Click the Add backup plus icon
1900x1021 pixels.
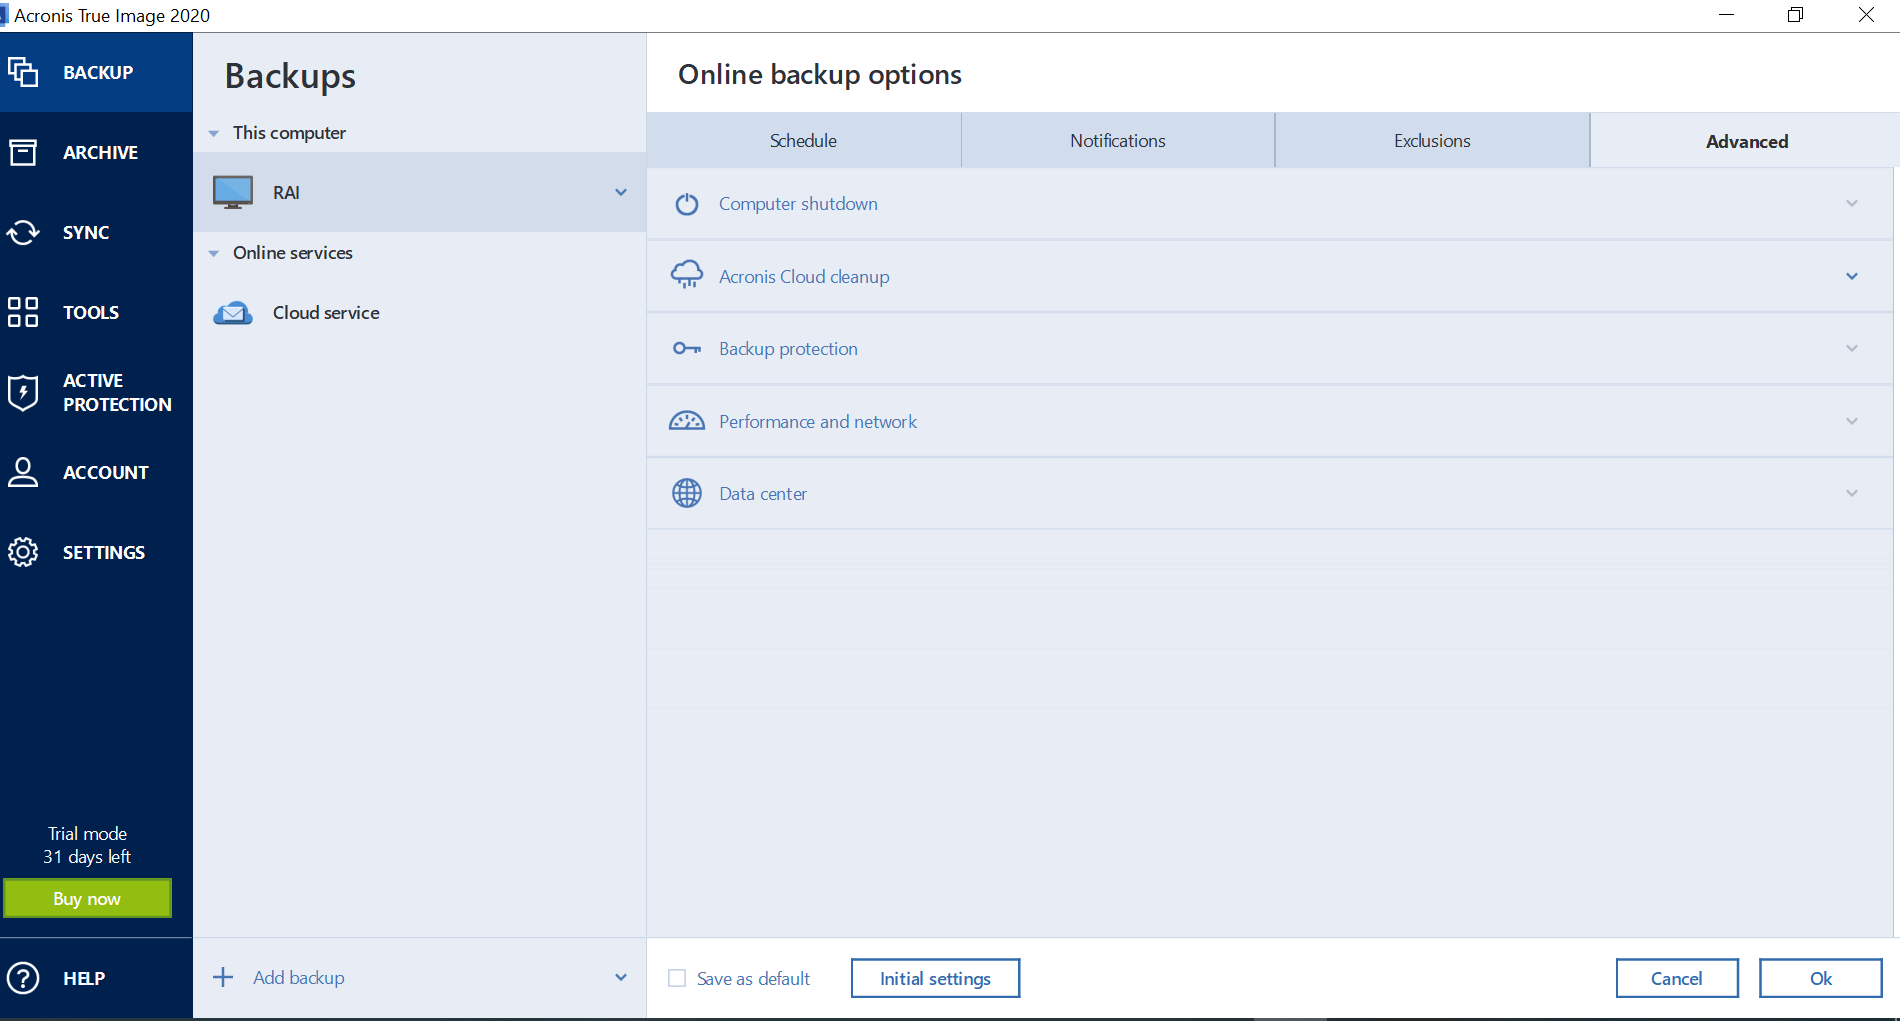tap(223, 977)
